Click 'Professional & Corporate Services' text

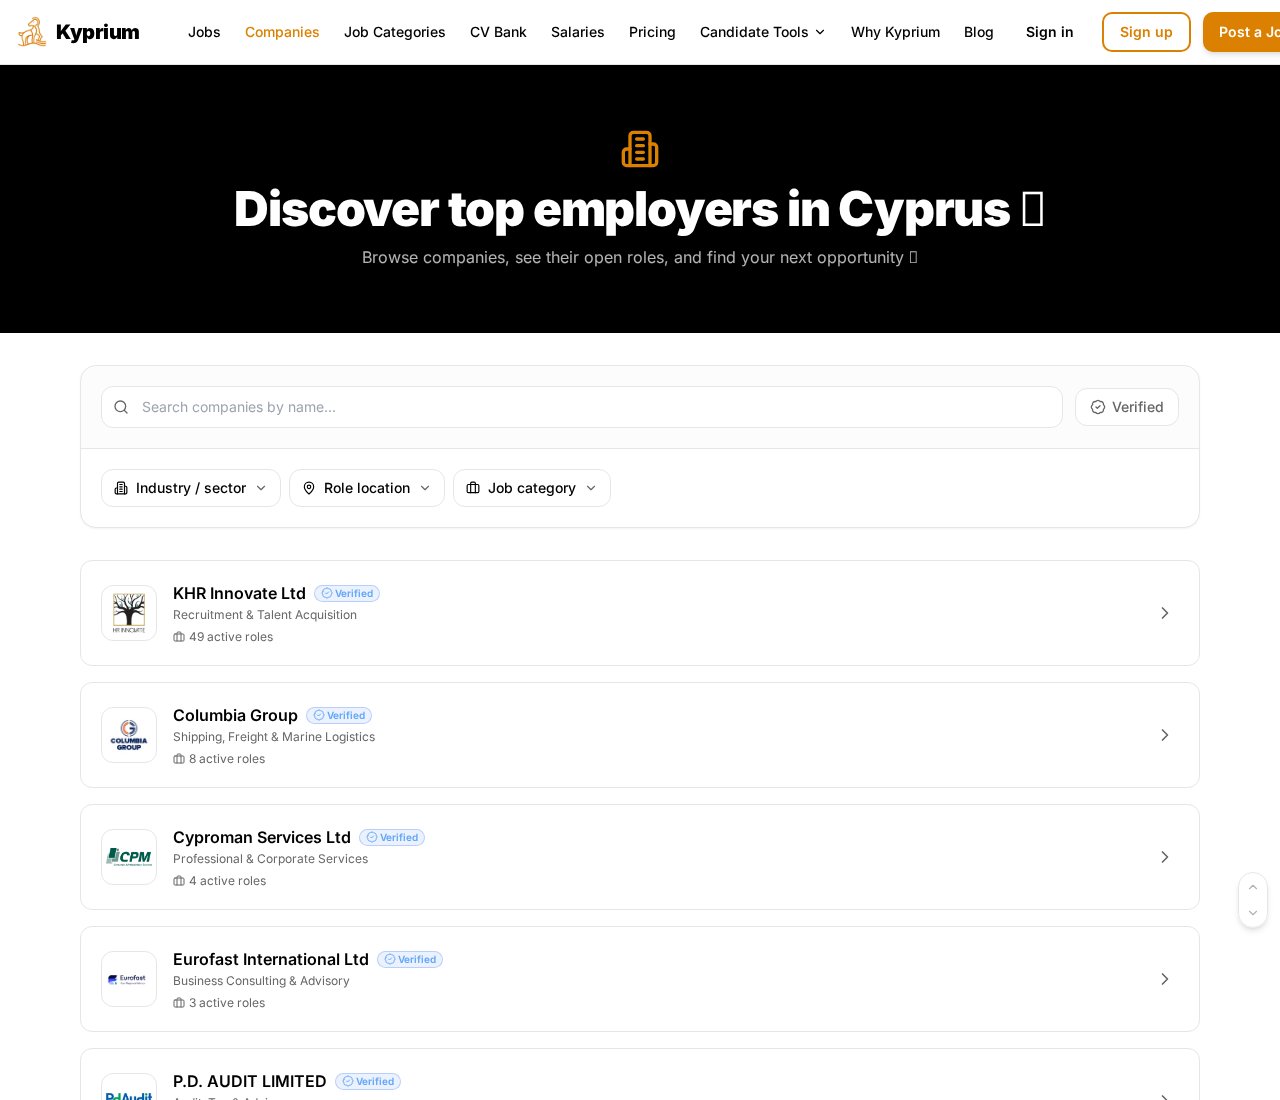270,859
